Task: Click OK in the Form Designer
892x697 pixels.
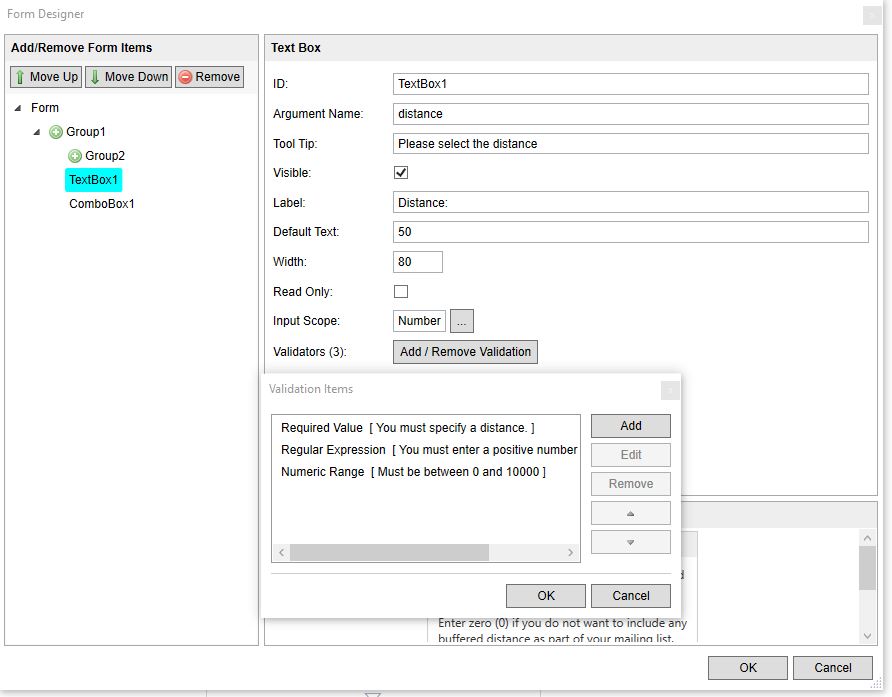Action: pos(748,667)
